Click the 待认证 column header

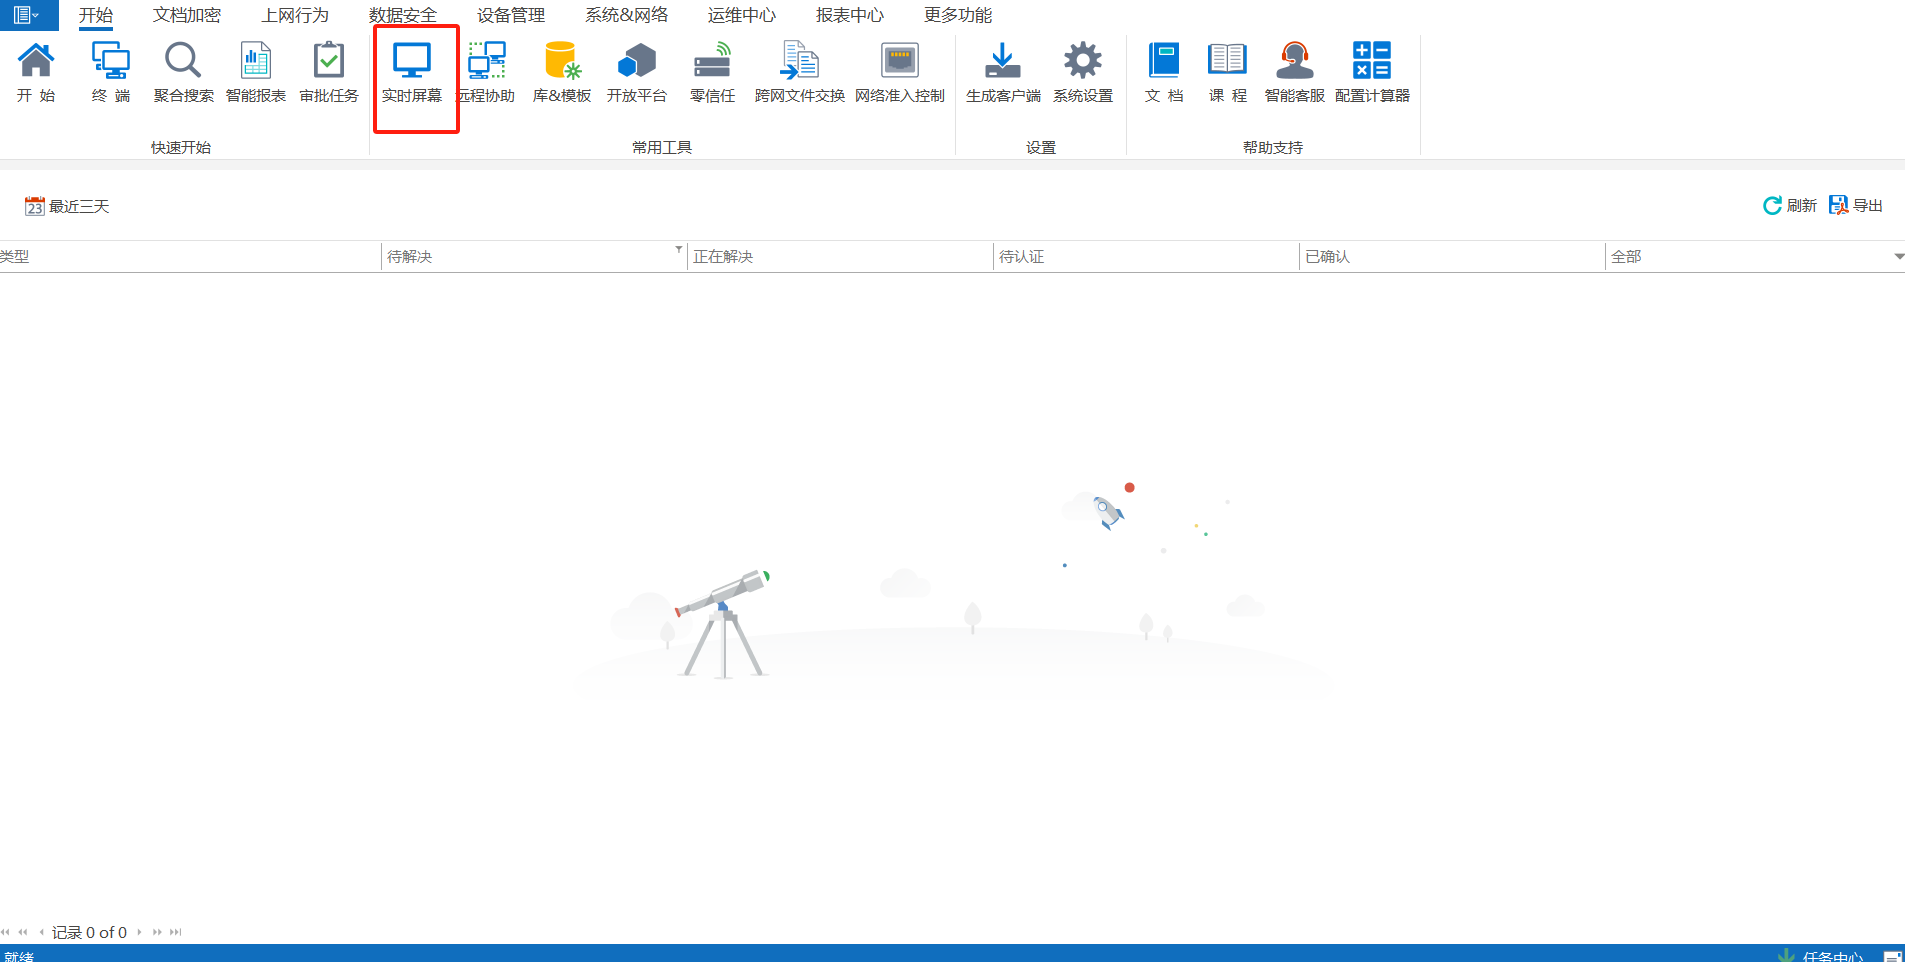click(1146, 257)
